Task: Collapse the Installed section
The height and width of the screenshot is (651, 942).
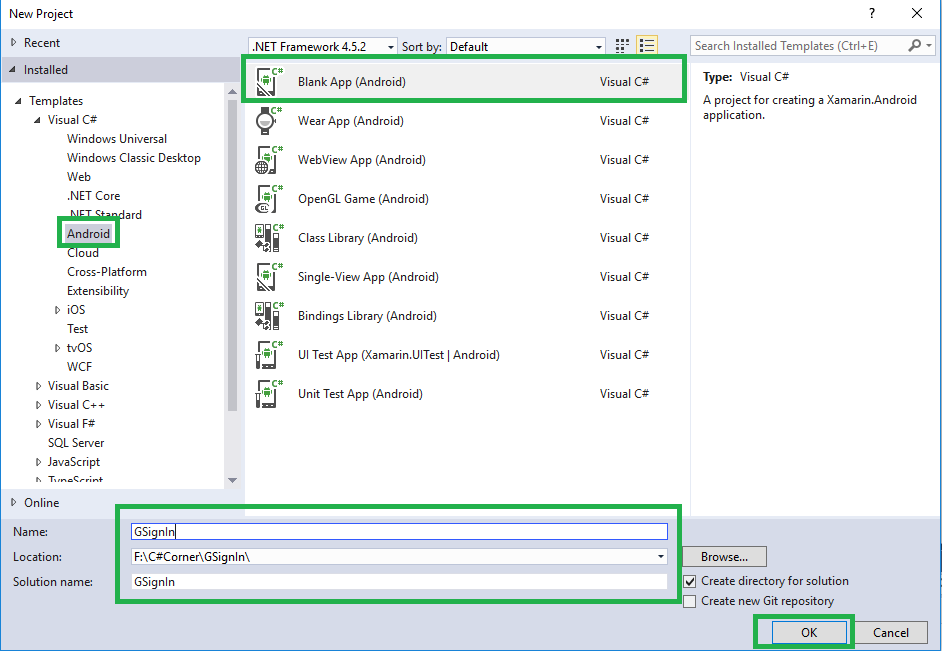Action: 13,70
